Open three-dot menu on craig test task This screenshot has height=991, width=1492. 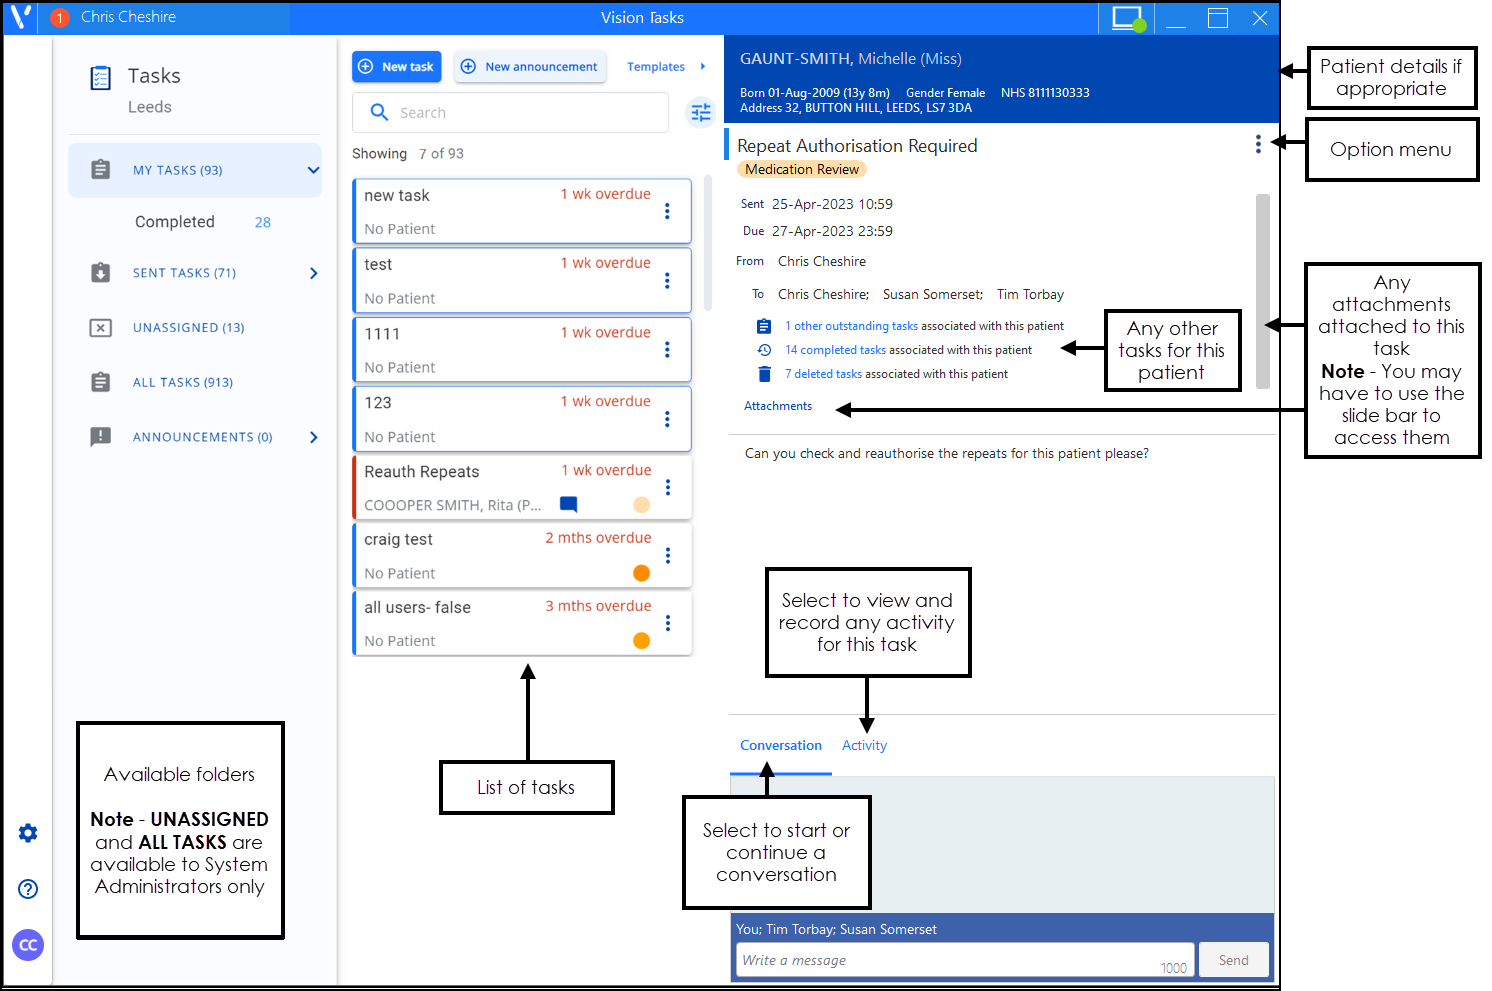668,555
